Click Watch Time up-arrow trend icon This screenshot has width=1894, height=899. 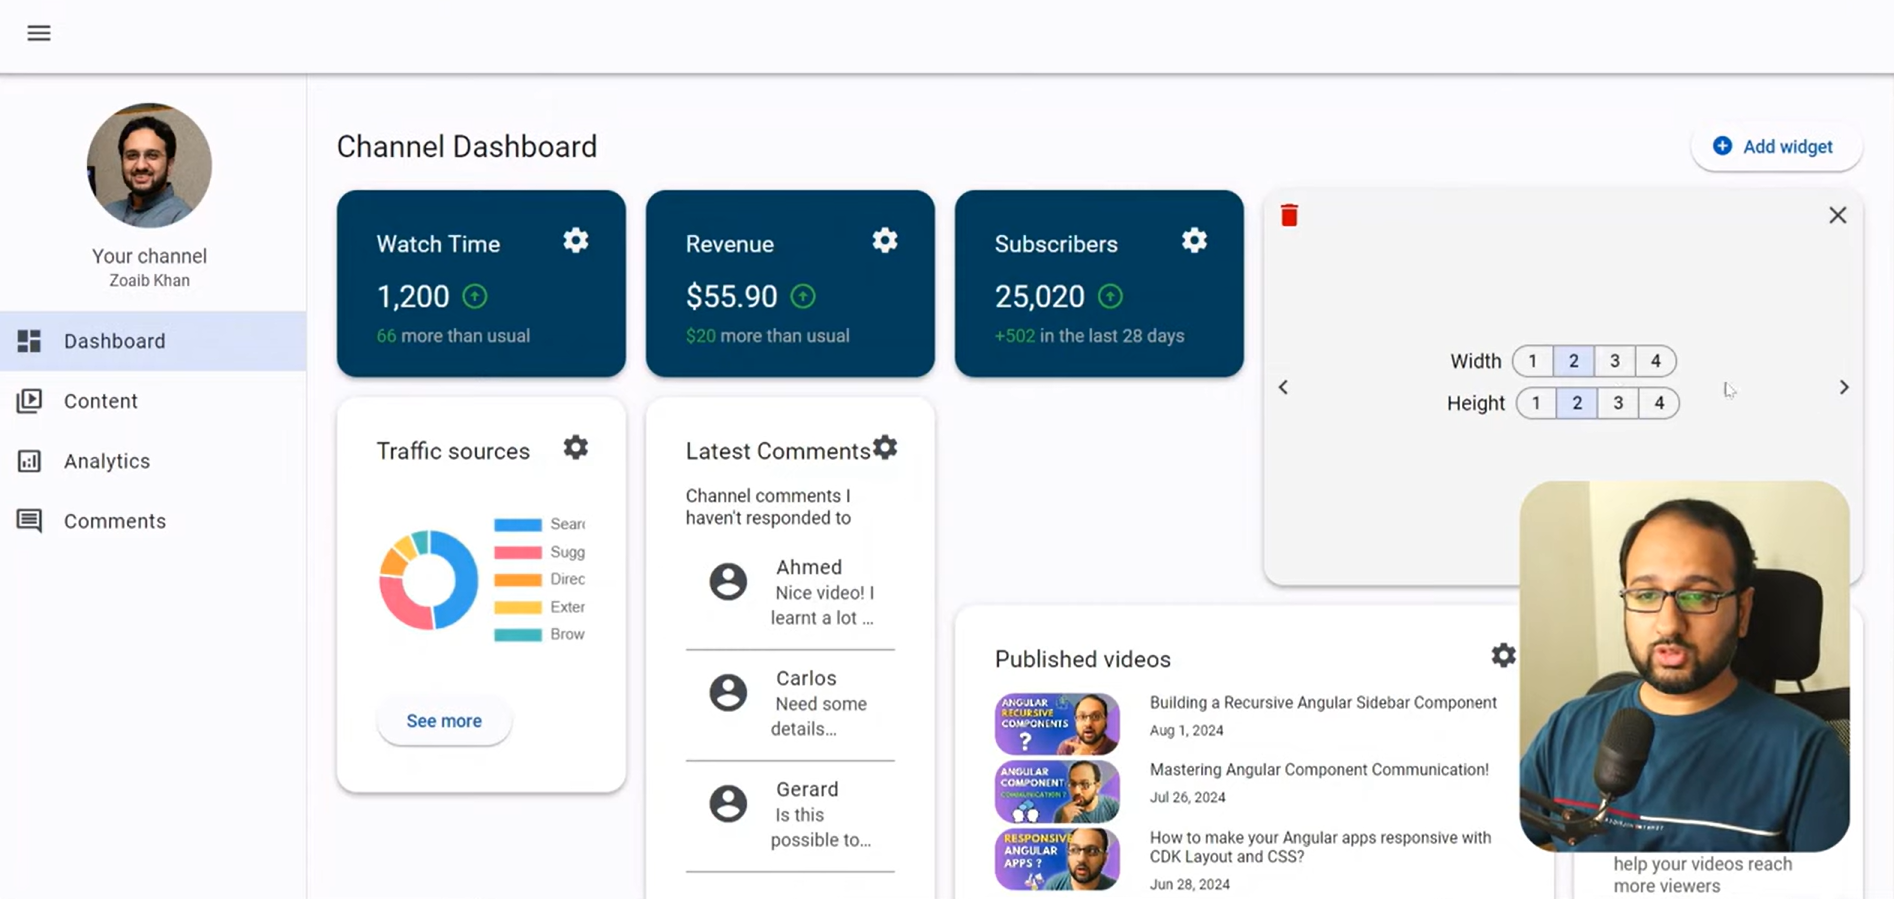click(475, 296)
